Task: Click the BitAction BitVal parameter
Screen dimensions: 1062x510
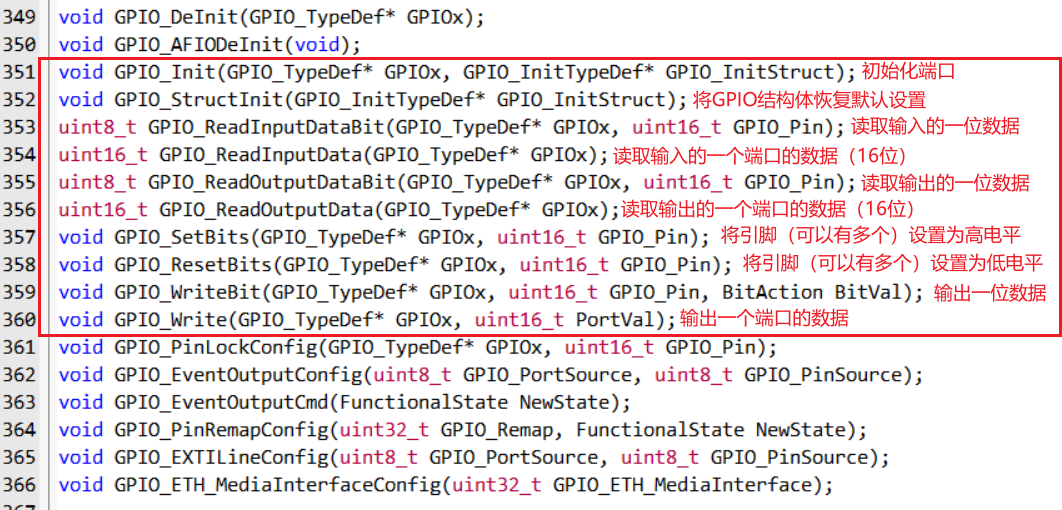Action: click(813, 293)
